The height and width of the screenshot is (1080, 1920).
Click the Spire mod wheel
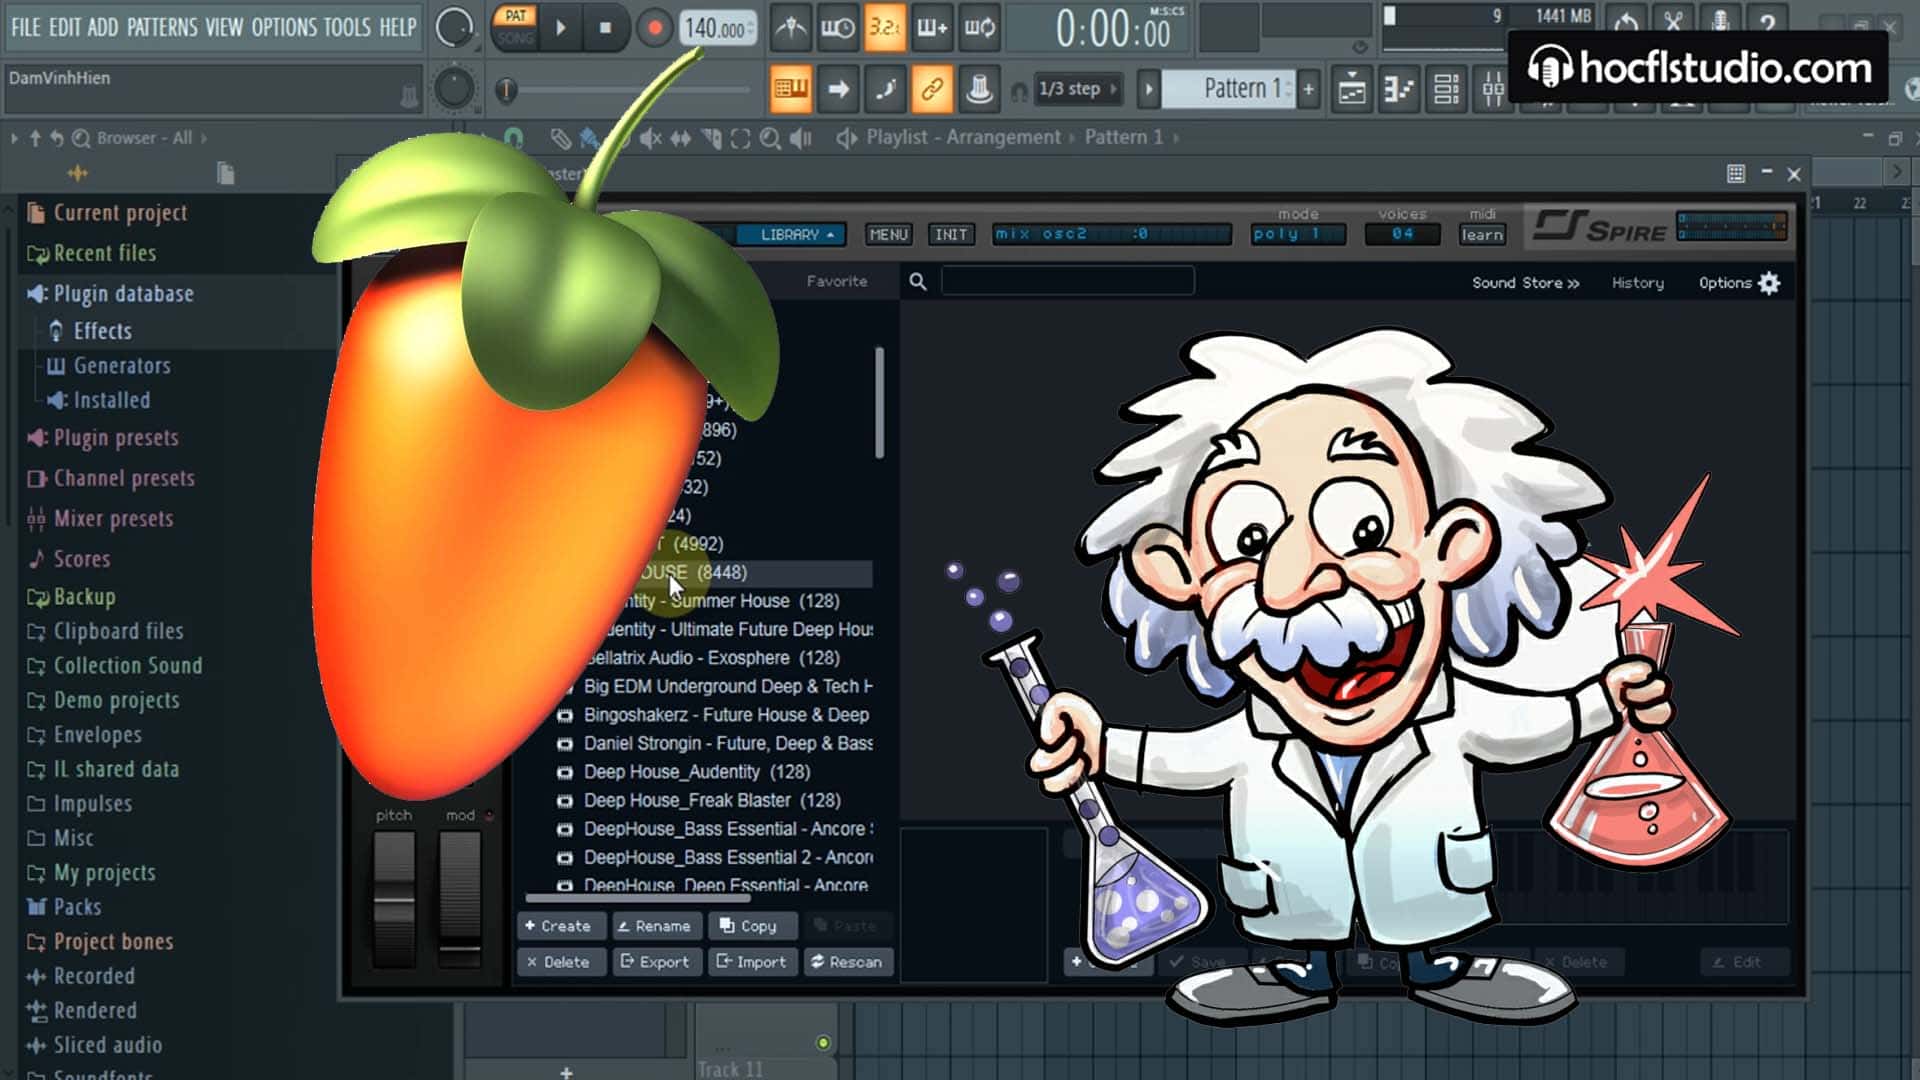460,897
